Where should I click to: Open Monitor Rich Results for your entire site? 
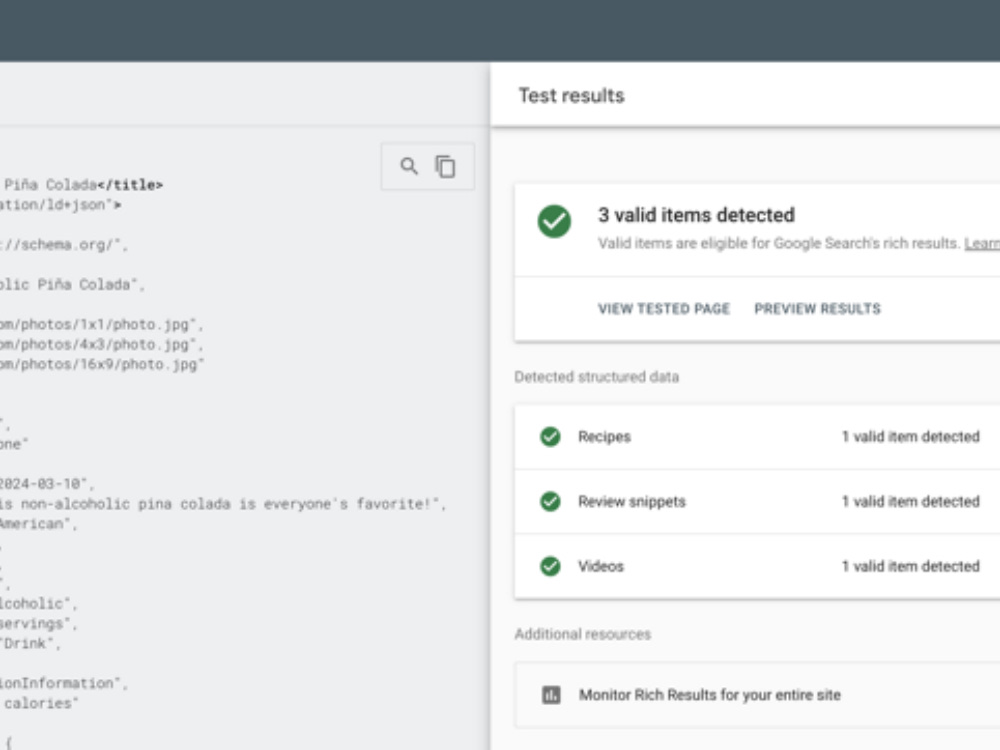coord(757,695)
